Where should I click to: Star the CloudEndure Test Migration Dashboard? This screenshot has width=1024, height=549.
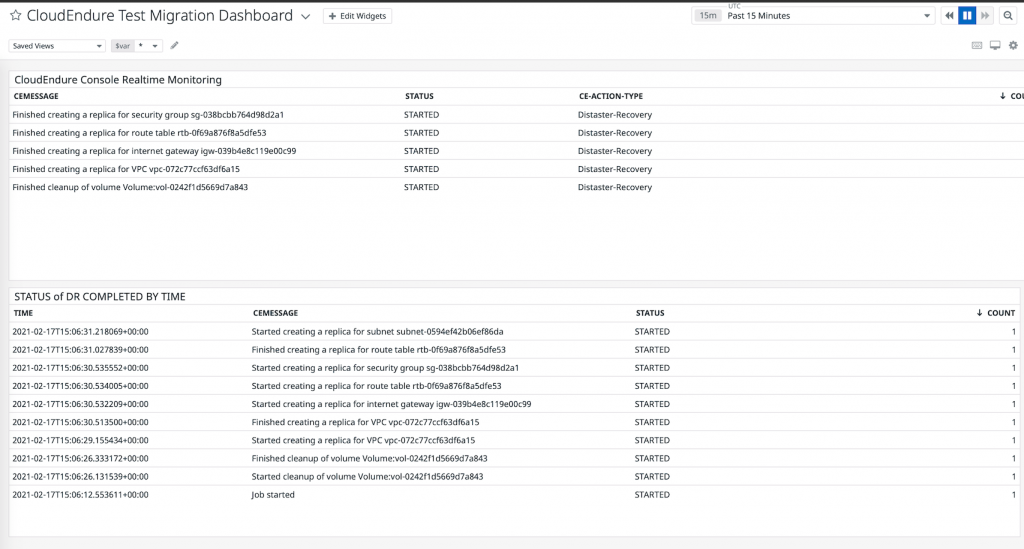coord(16,16)
